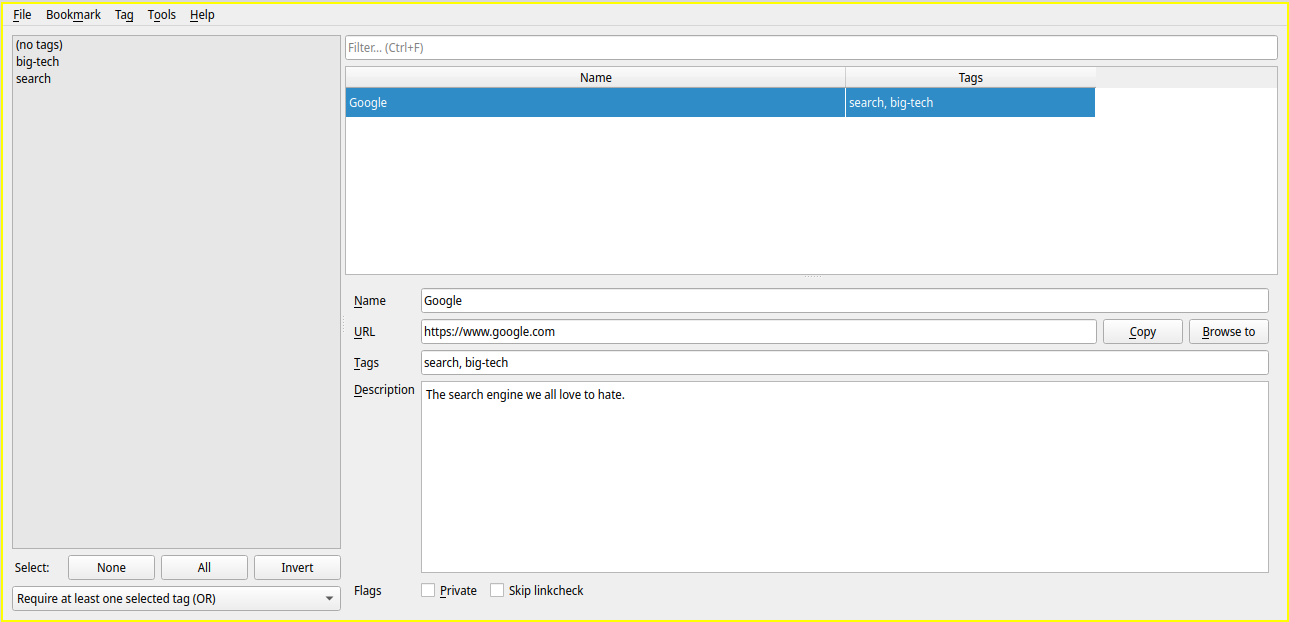Image resolution: width=1289 pixels, height=622 pixels.
Task: Click the Browse to button
Action: click(x=1228, y=331)
